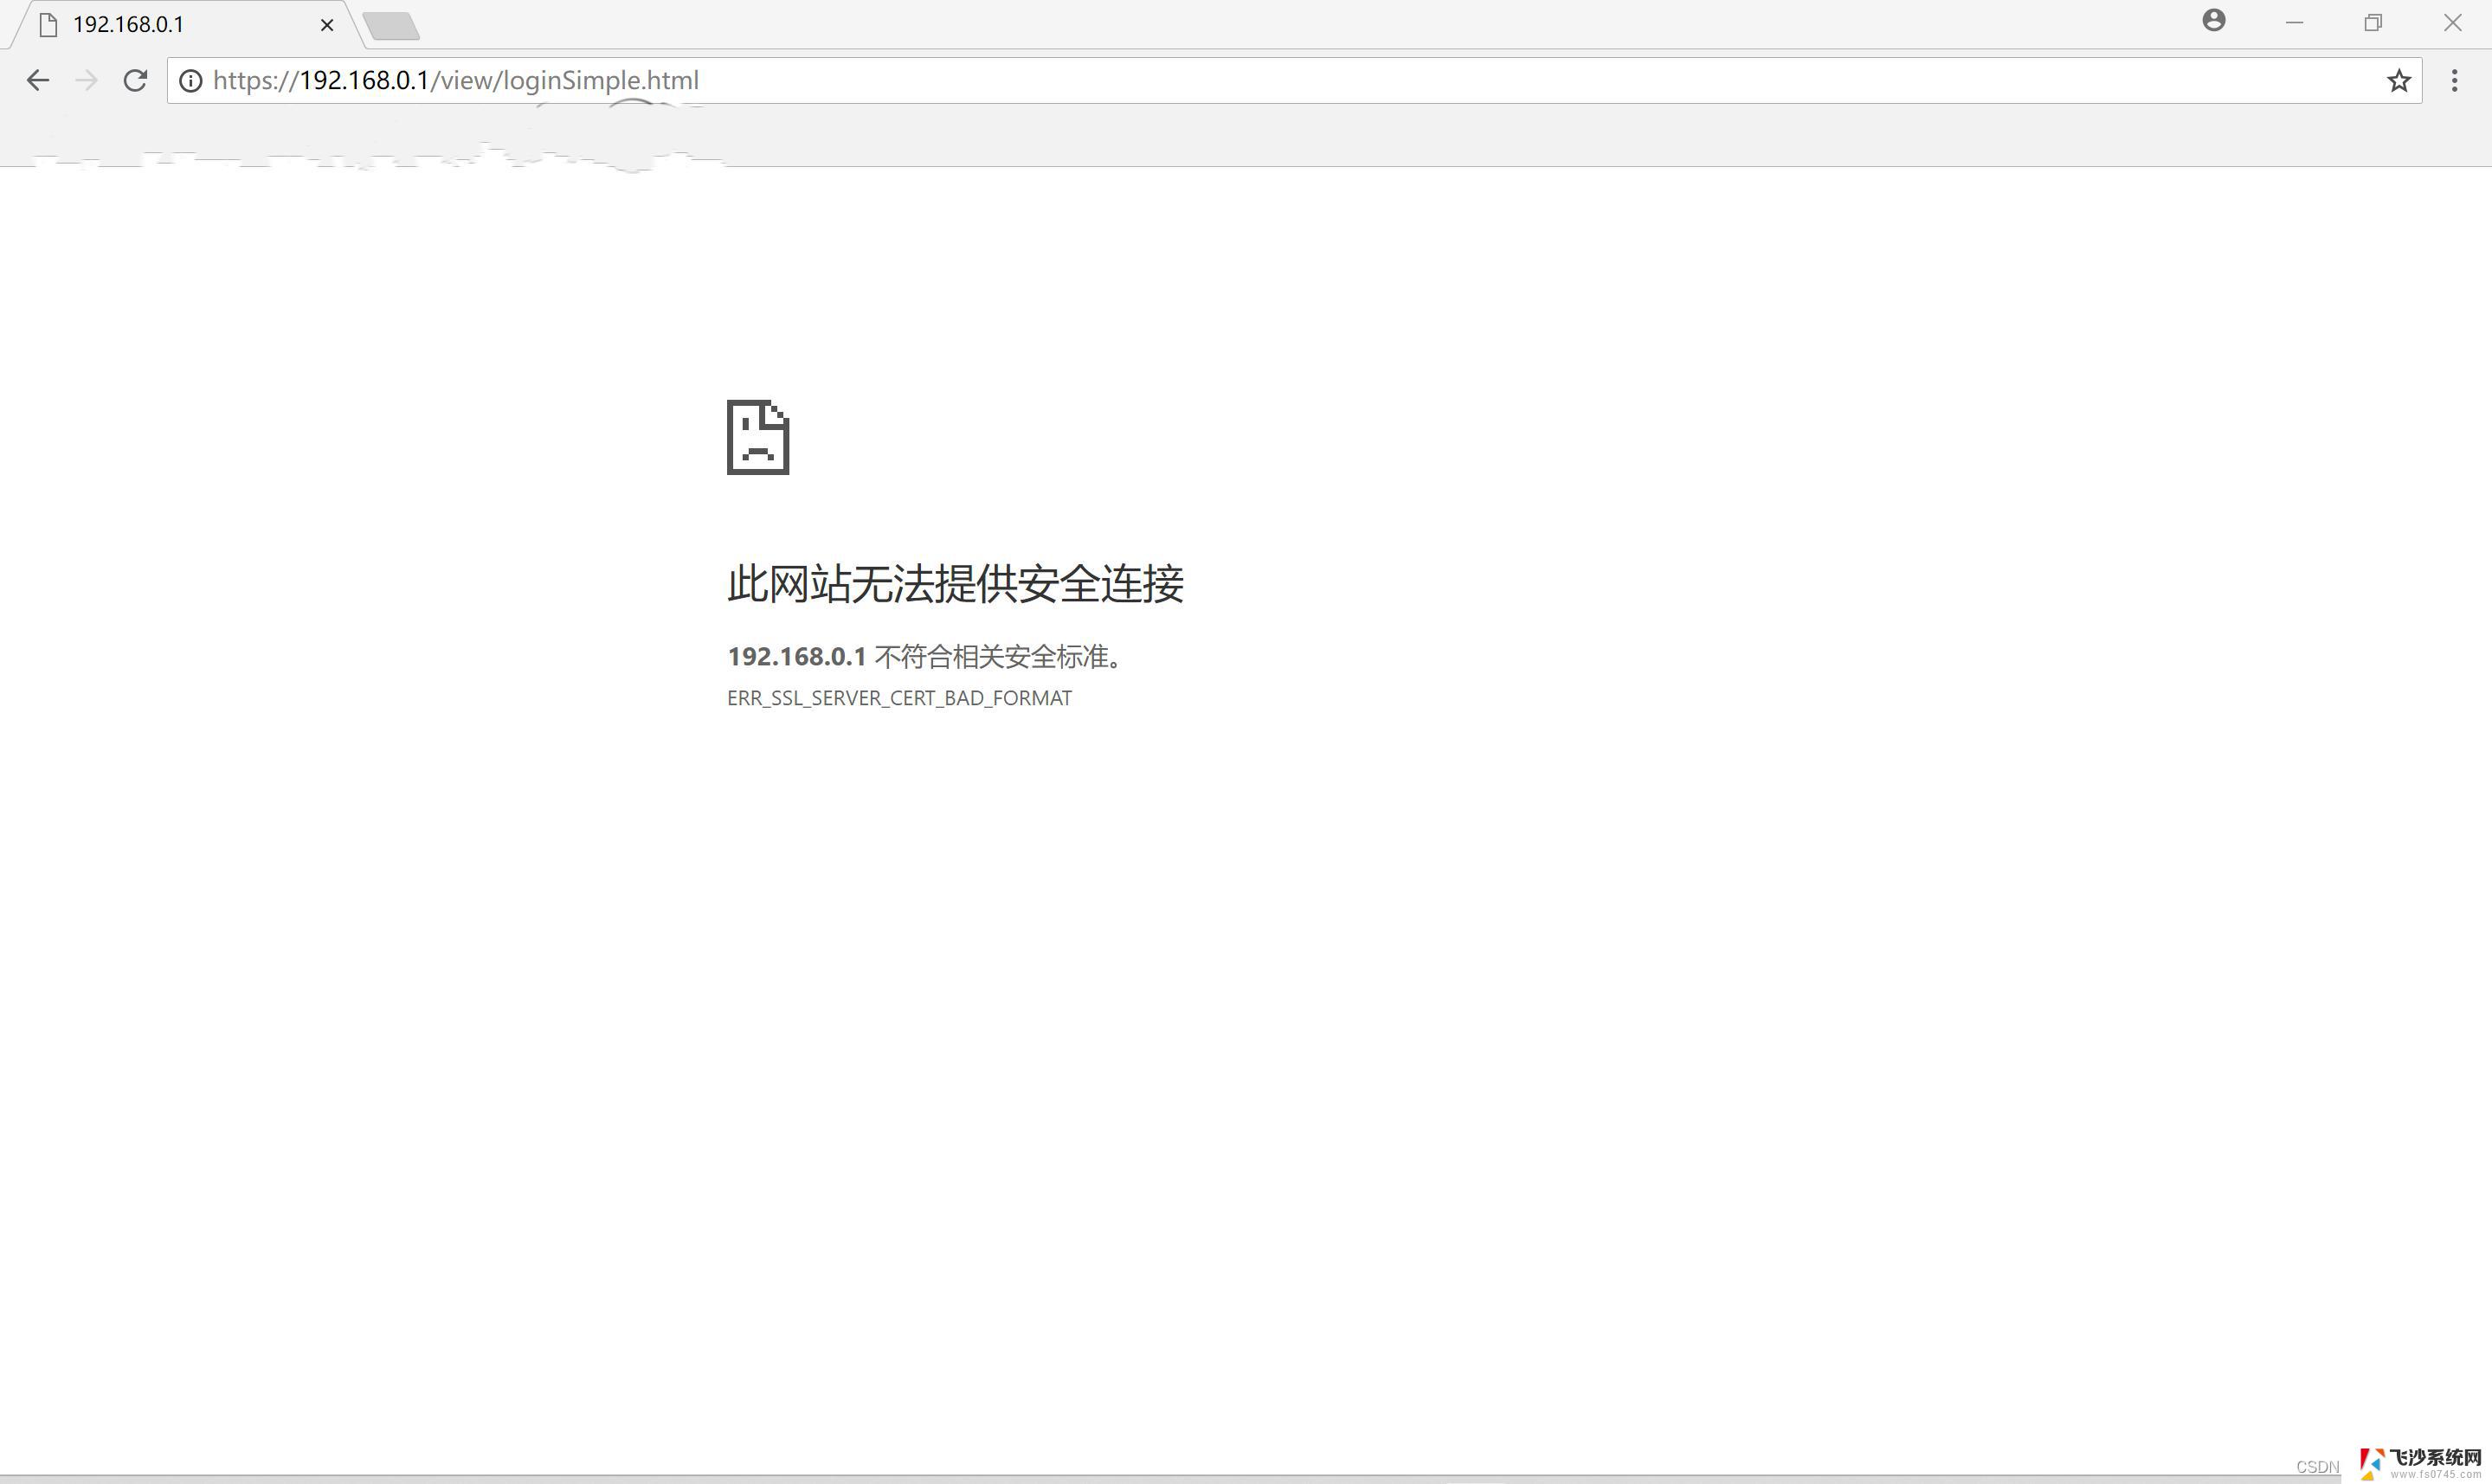This screenshot has width=2492, height=1484.
Task: Close the 192.168.0.1 tab
Action: point(327,25)
